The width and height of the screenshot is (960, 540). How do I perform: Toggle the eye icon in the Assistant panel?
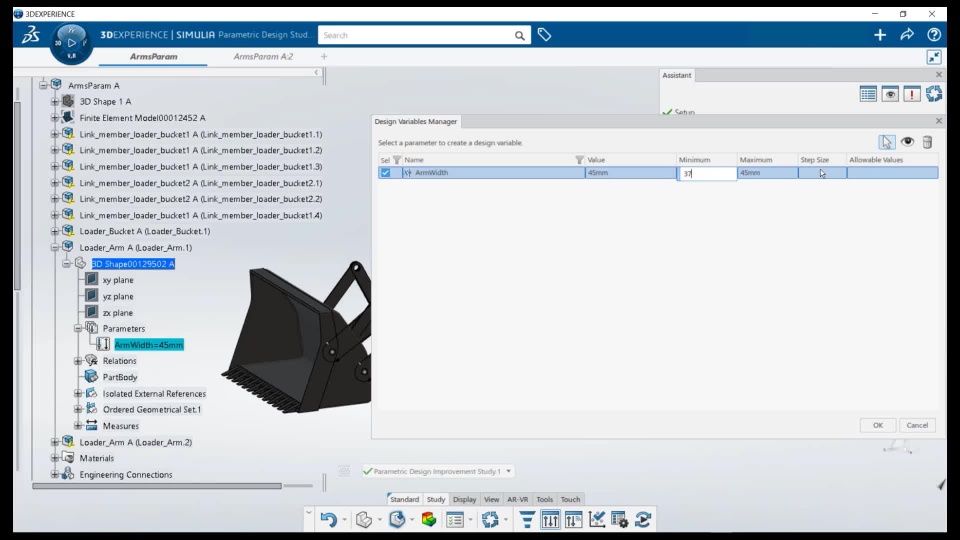pyautogui.click(x=890, y=94)
